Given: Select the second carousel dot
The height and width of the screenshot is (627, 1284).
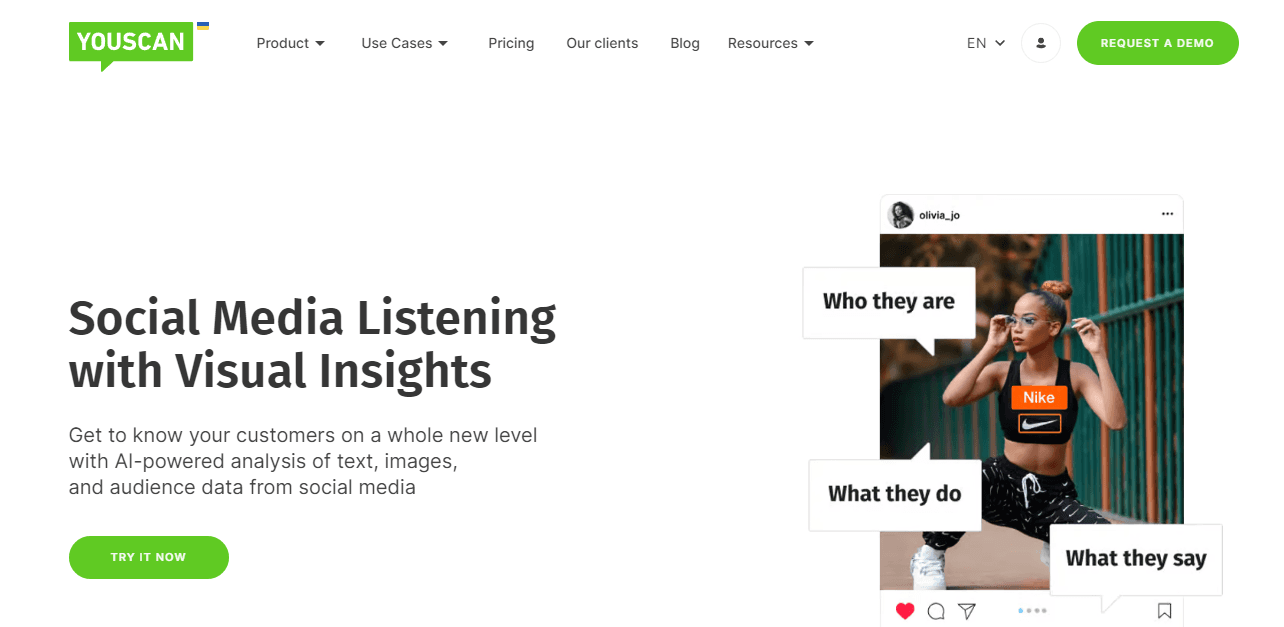Looking at the screenshot, I should [1028, 611].
